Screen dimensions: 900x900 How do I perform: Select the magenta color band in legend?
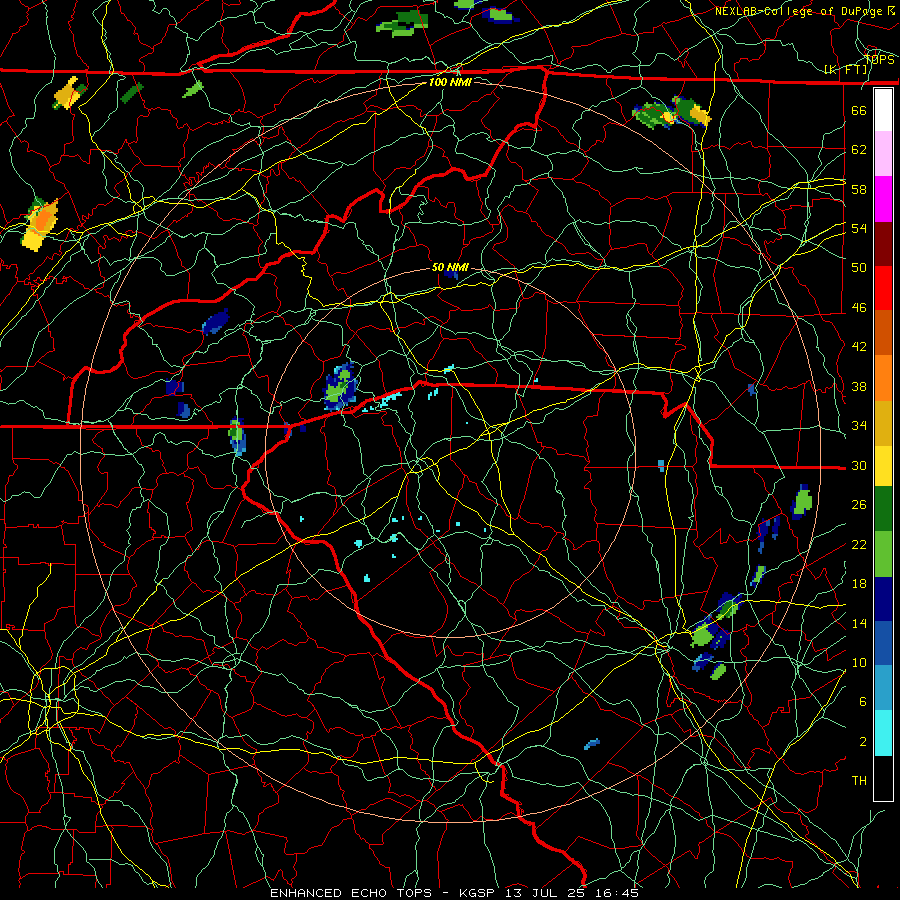point(883,199)
